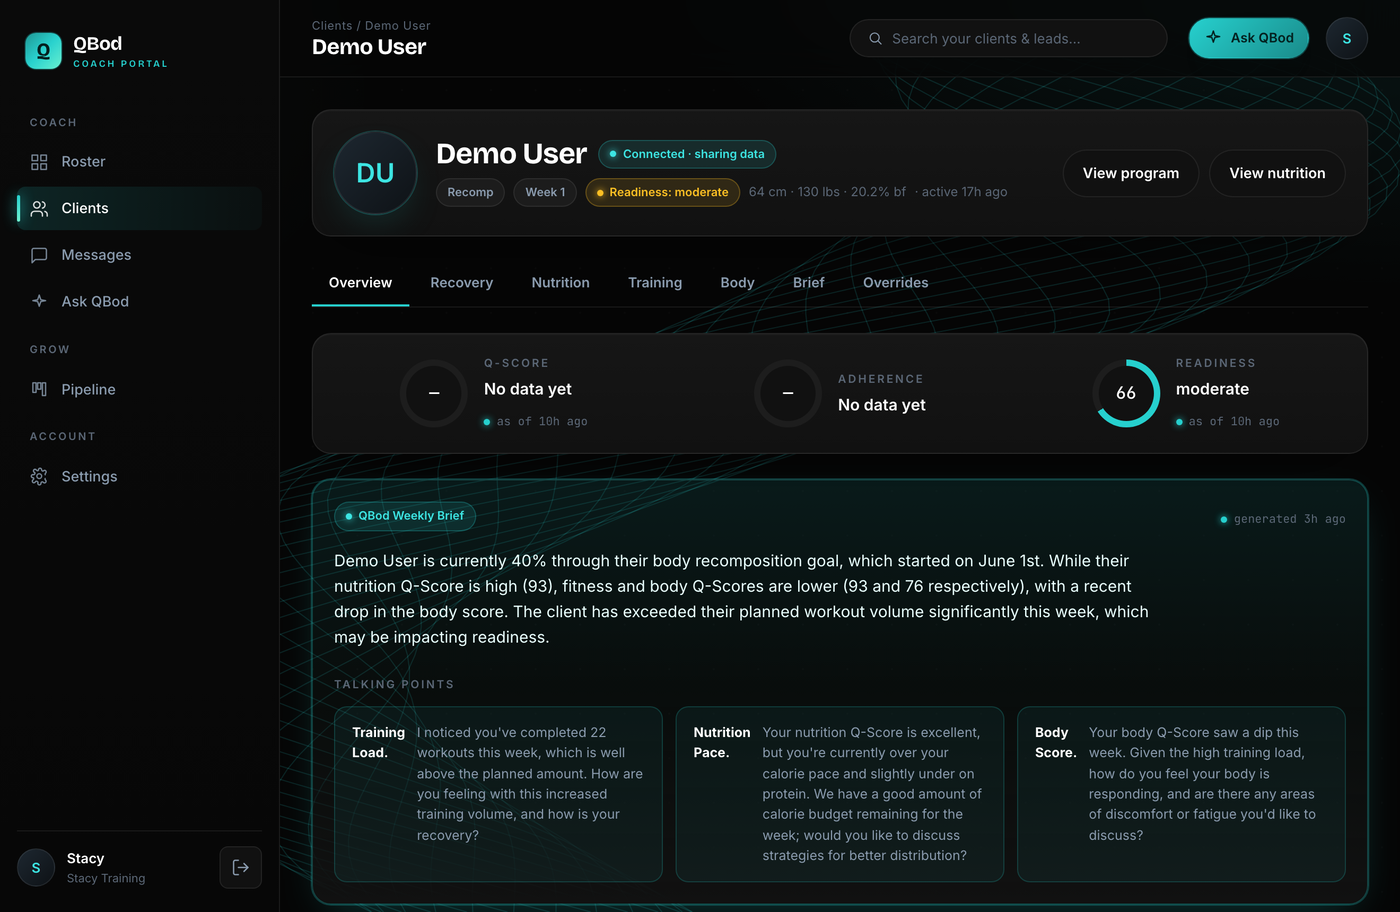Click the Ask QBod sparkle icon in sidebar

tap(39, 301)
